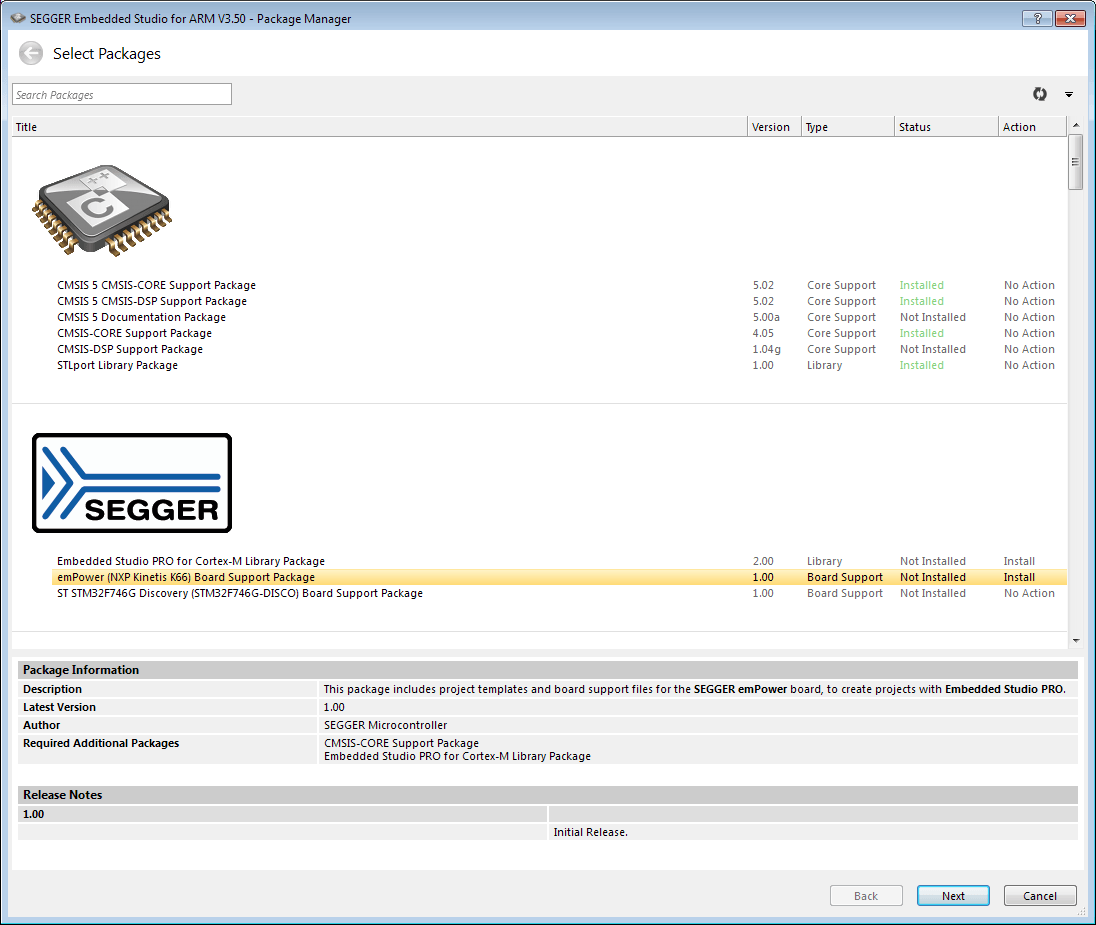Click required package Embedded Studio PRO for Cortex-M
Screen dimensions: 1096x925
point(457,757)
